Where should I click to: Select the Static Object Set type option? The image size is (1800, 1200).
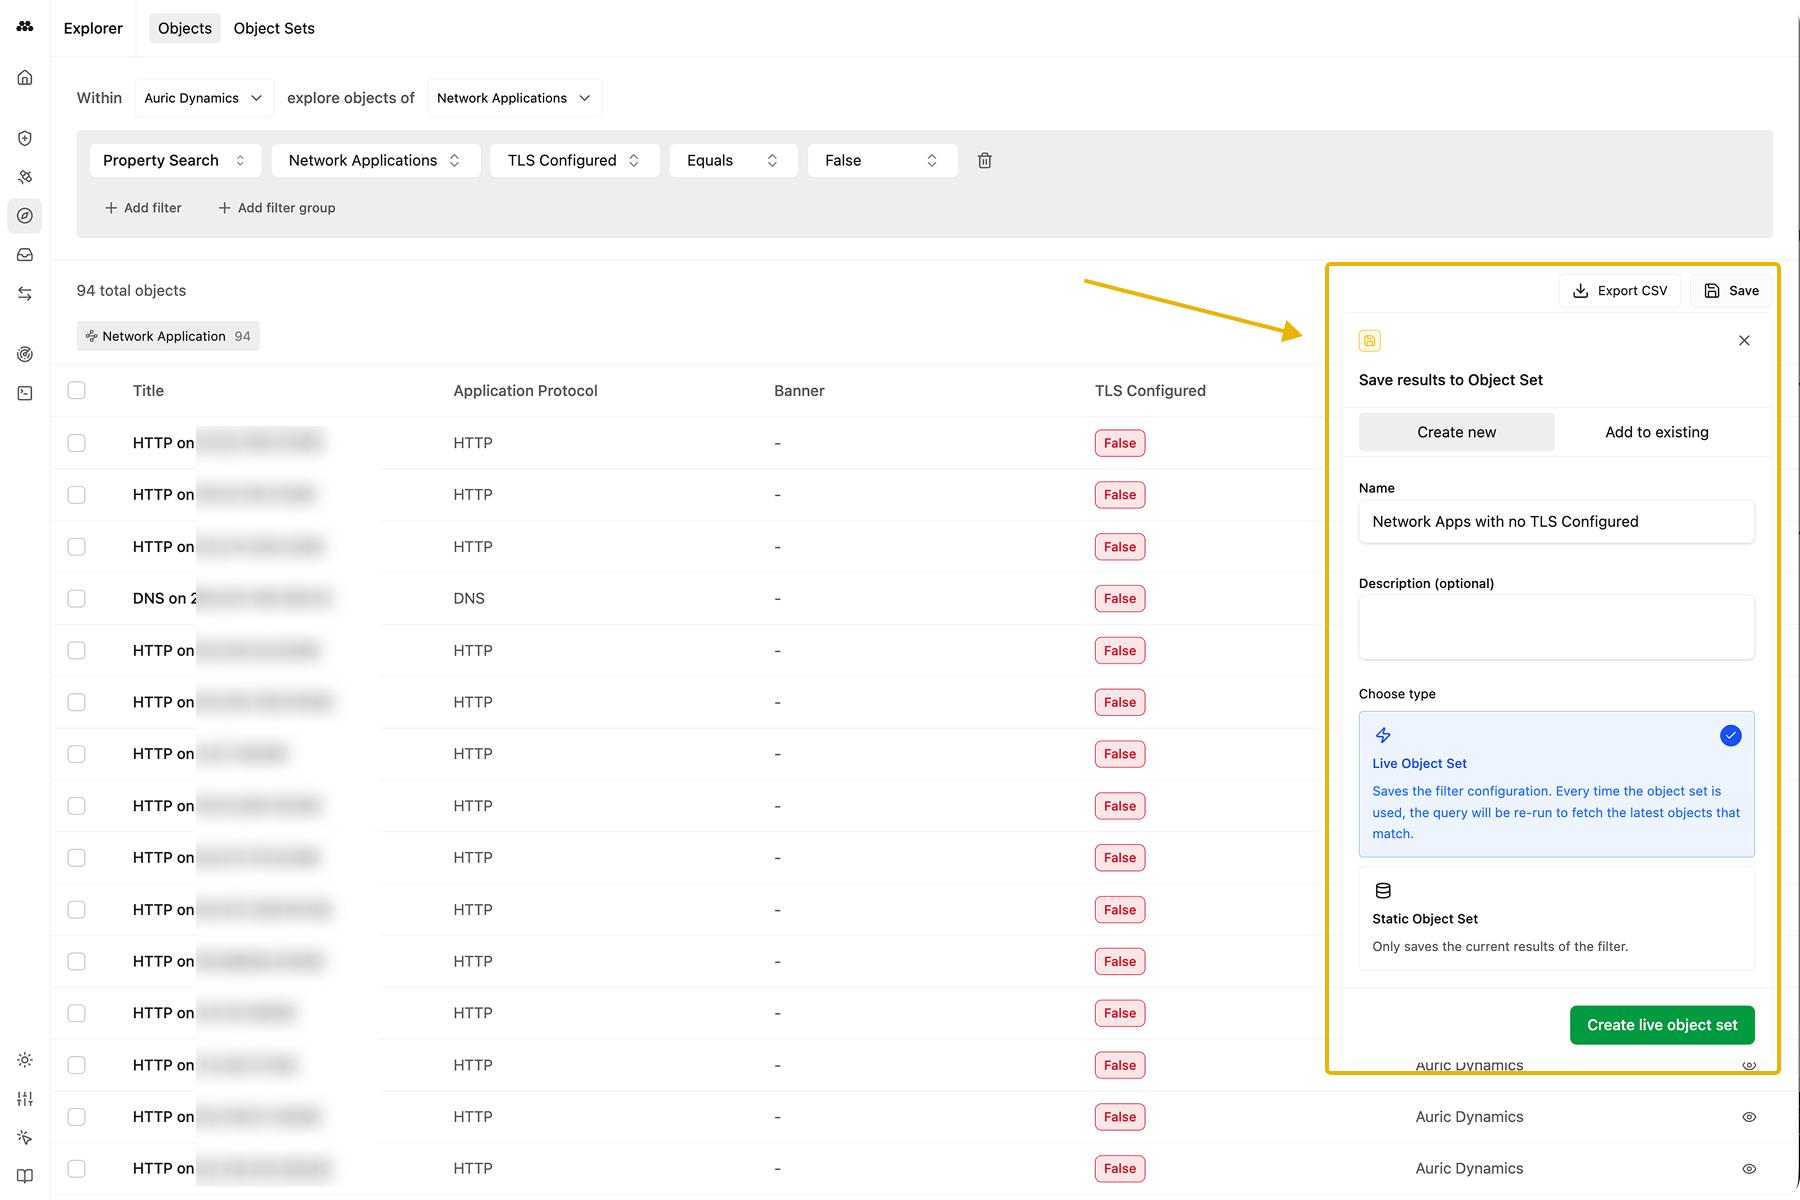click(1556, 918)
